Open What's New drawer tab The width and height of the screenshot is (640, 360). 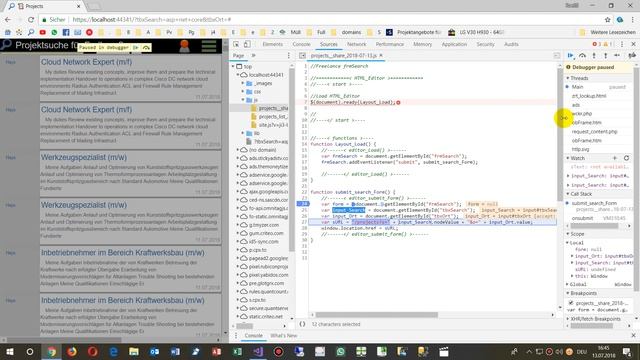coord(283,336)
